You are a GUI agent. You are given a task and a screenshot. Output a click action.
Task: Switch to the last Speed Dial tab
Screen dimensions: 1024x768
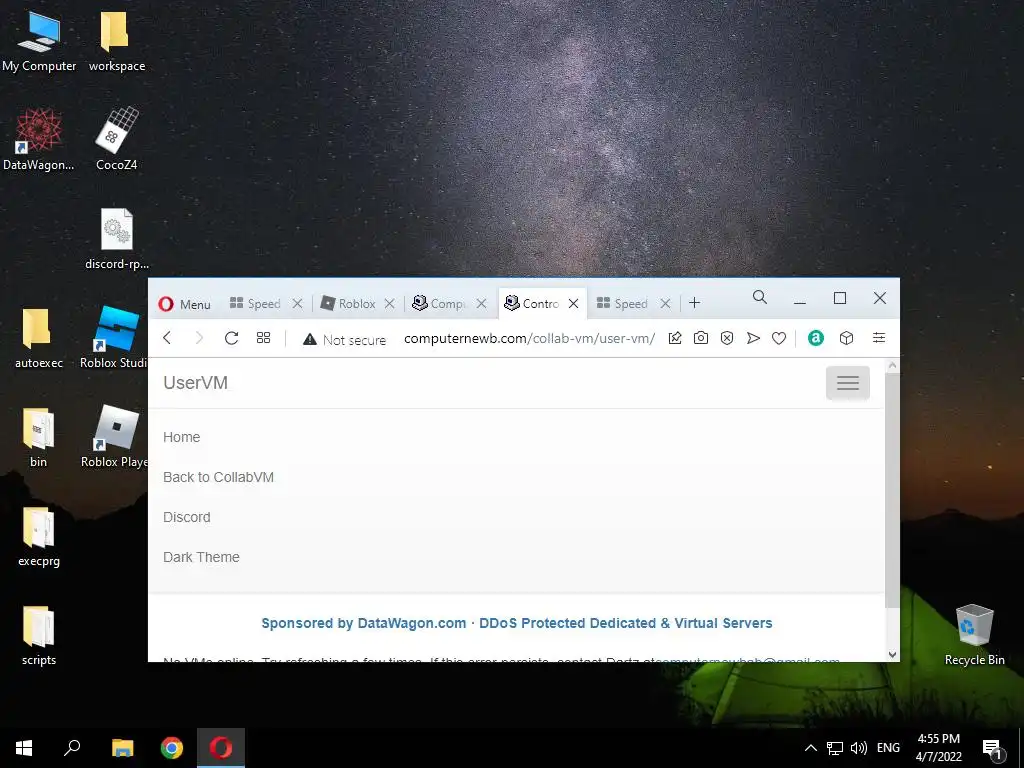pos(622,304)
